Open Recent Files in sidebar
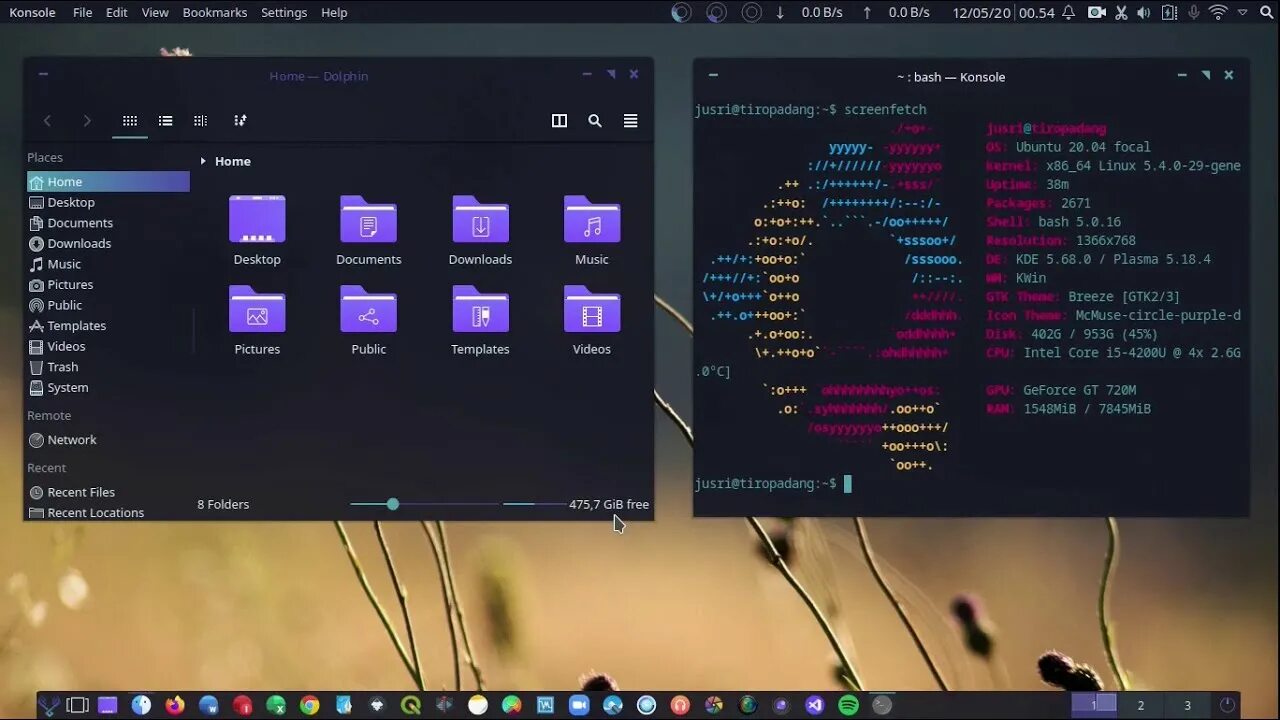The width and height of the screenshot is (1280, 720). click(x=108, y=492)
